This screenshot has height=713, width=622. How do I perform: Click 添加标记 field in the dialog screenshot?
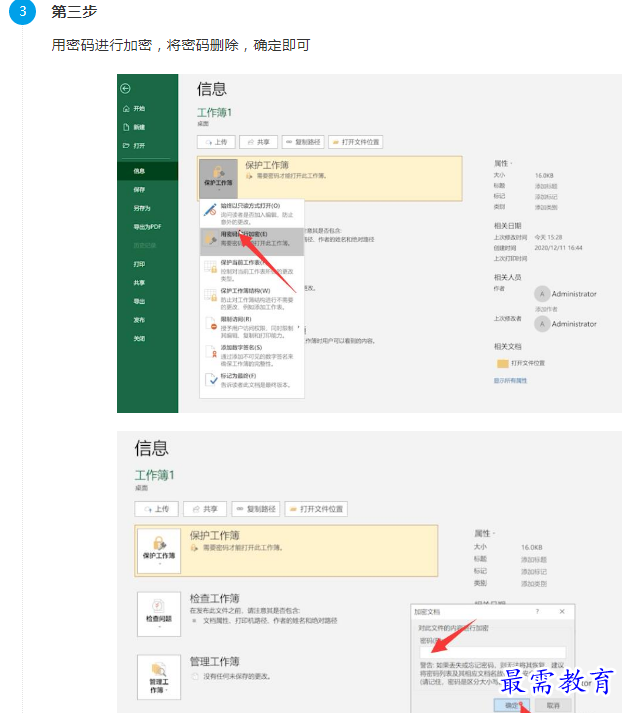(x=534, y=572)
